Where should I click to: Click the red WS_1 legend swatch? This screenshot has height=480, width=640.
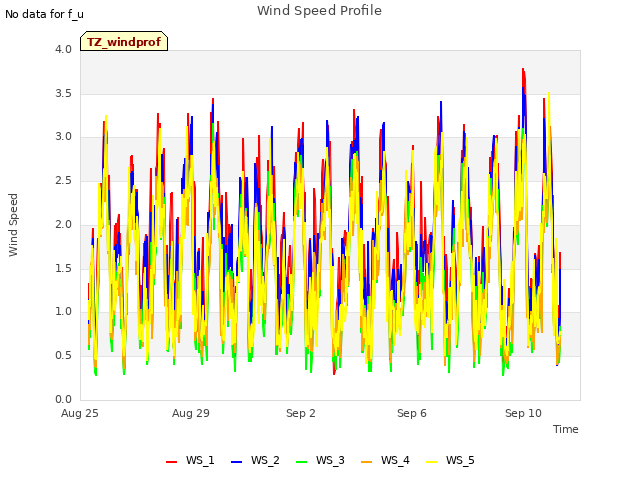(x=171, y=462)
